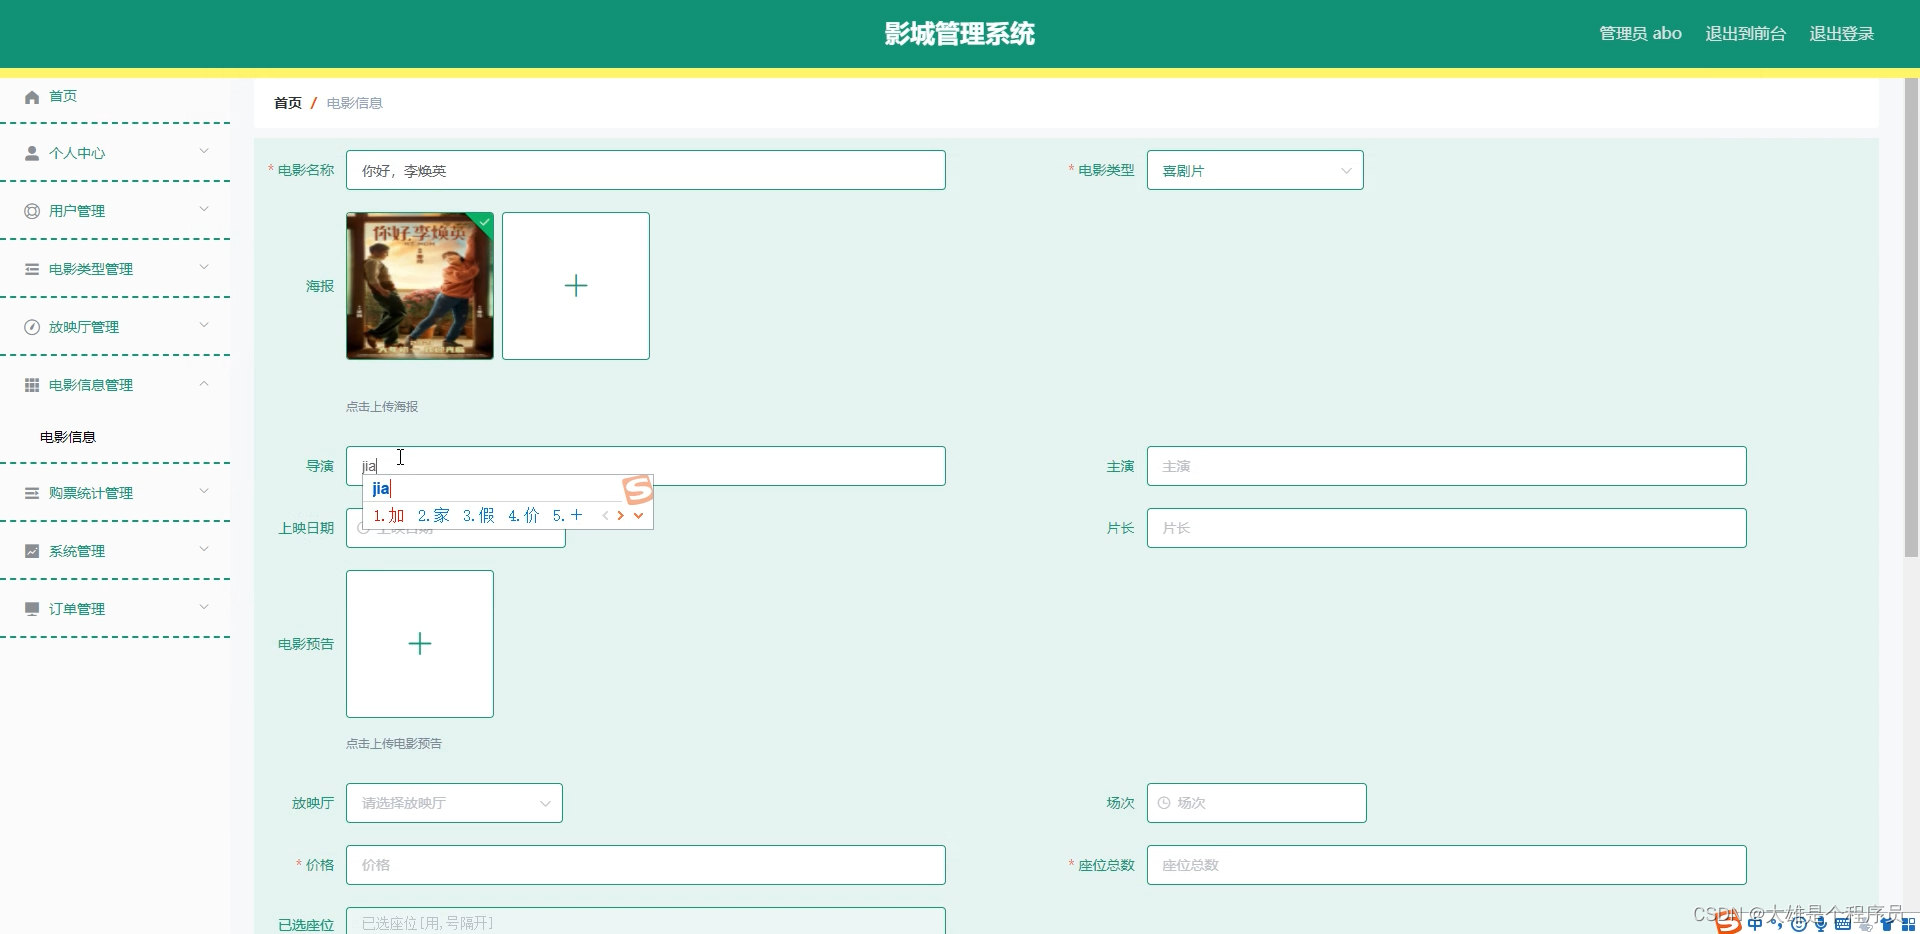The height and width of the screenshot is (934, 1920).
Task: Click the page vertical scrollbar
Action: [1911, 318]
